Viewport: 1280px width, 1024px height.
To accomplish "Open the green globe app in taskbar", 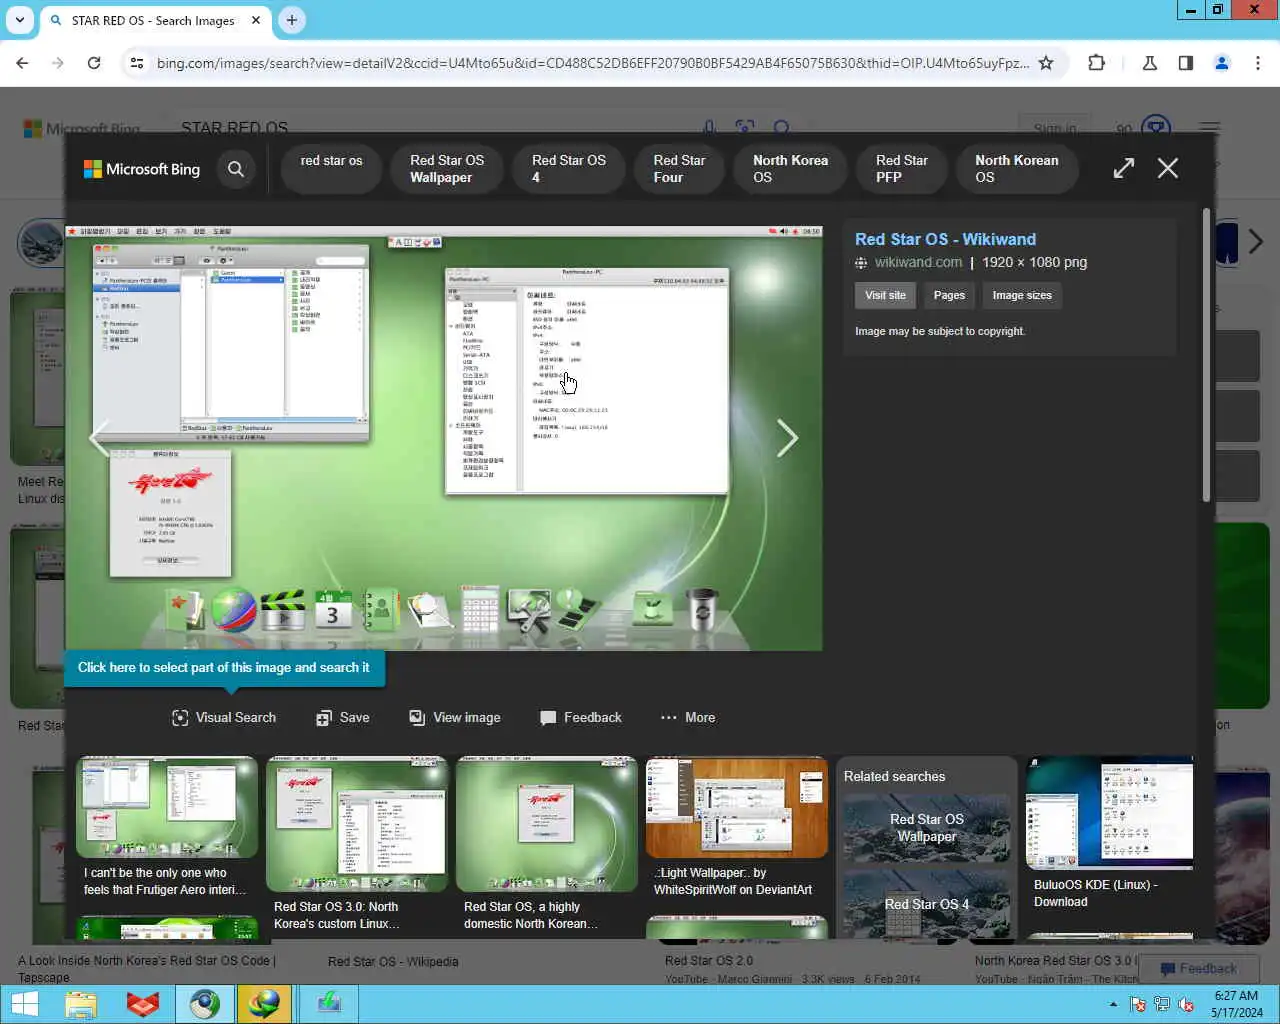I will pyautogui.click(x=264, y=1004).
